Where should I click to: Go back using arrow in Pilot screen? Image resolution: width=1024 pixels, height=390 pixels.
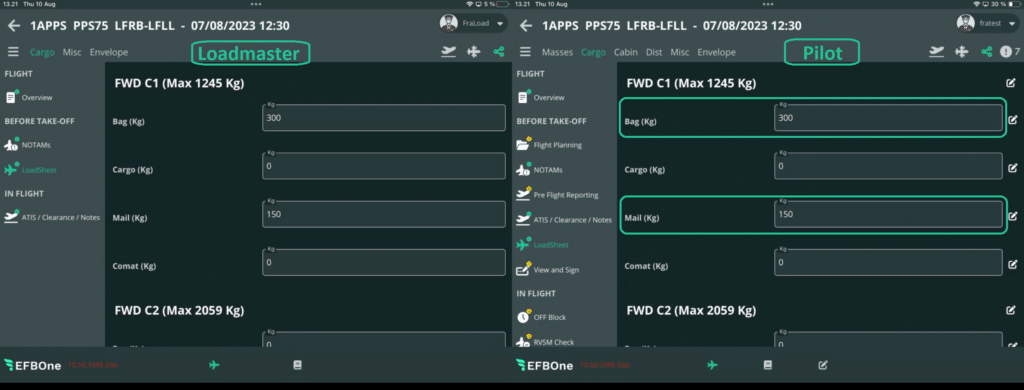click(526, 26)
